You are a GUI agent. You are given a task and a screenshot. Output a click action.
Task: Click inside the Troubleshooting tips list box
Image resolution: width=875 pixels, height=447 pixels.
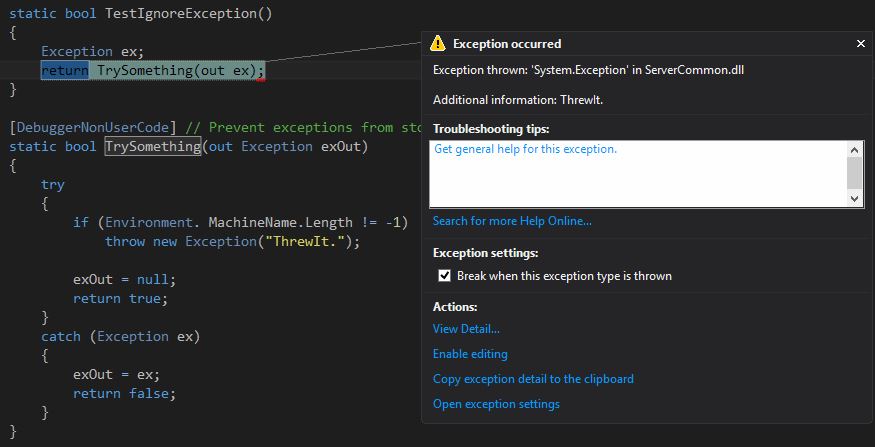coord(638,174)
